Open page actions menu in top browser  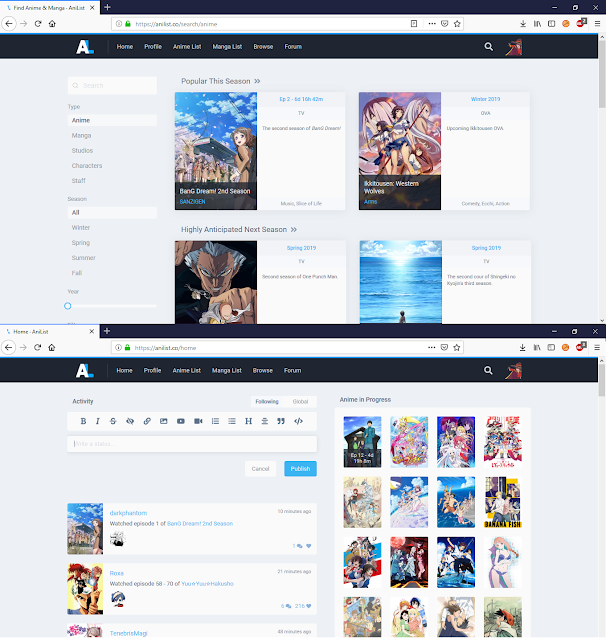[x=432, y=24]
